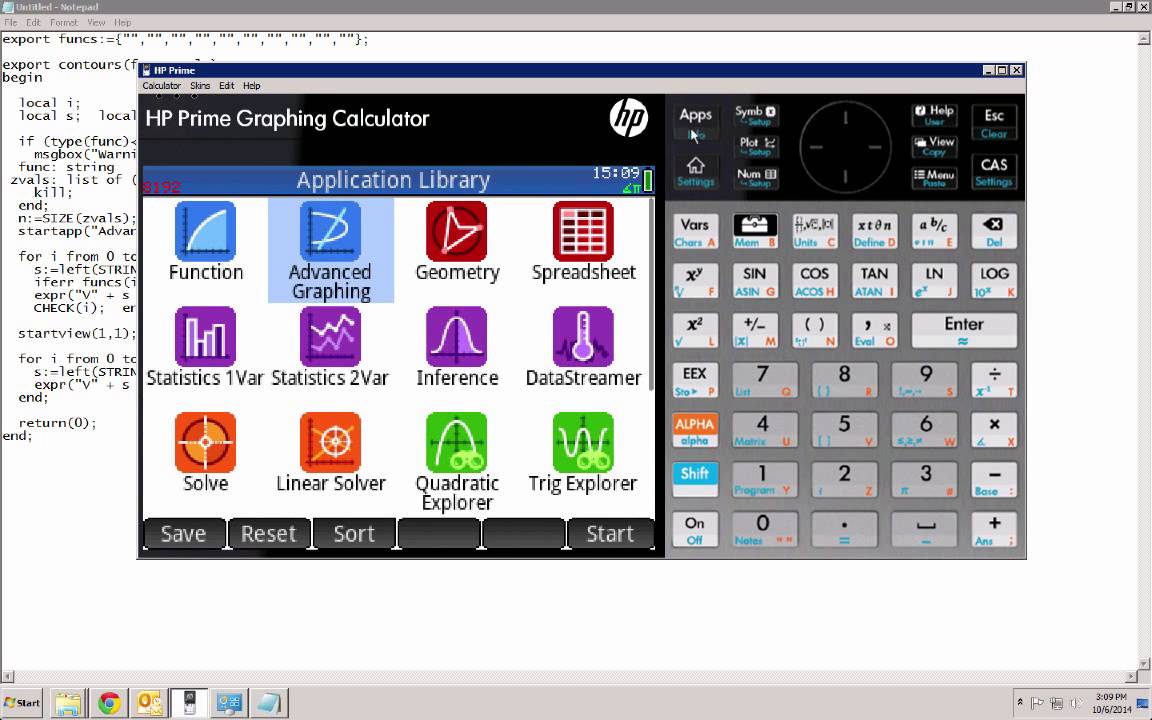The width and height of the screenshot is (1152, 720).
Task: Click the toolbox Mem key
Action: tap(755, 231)
